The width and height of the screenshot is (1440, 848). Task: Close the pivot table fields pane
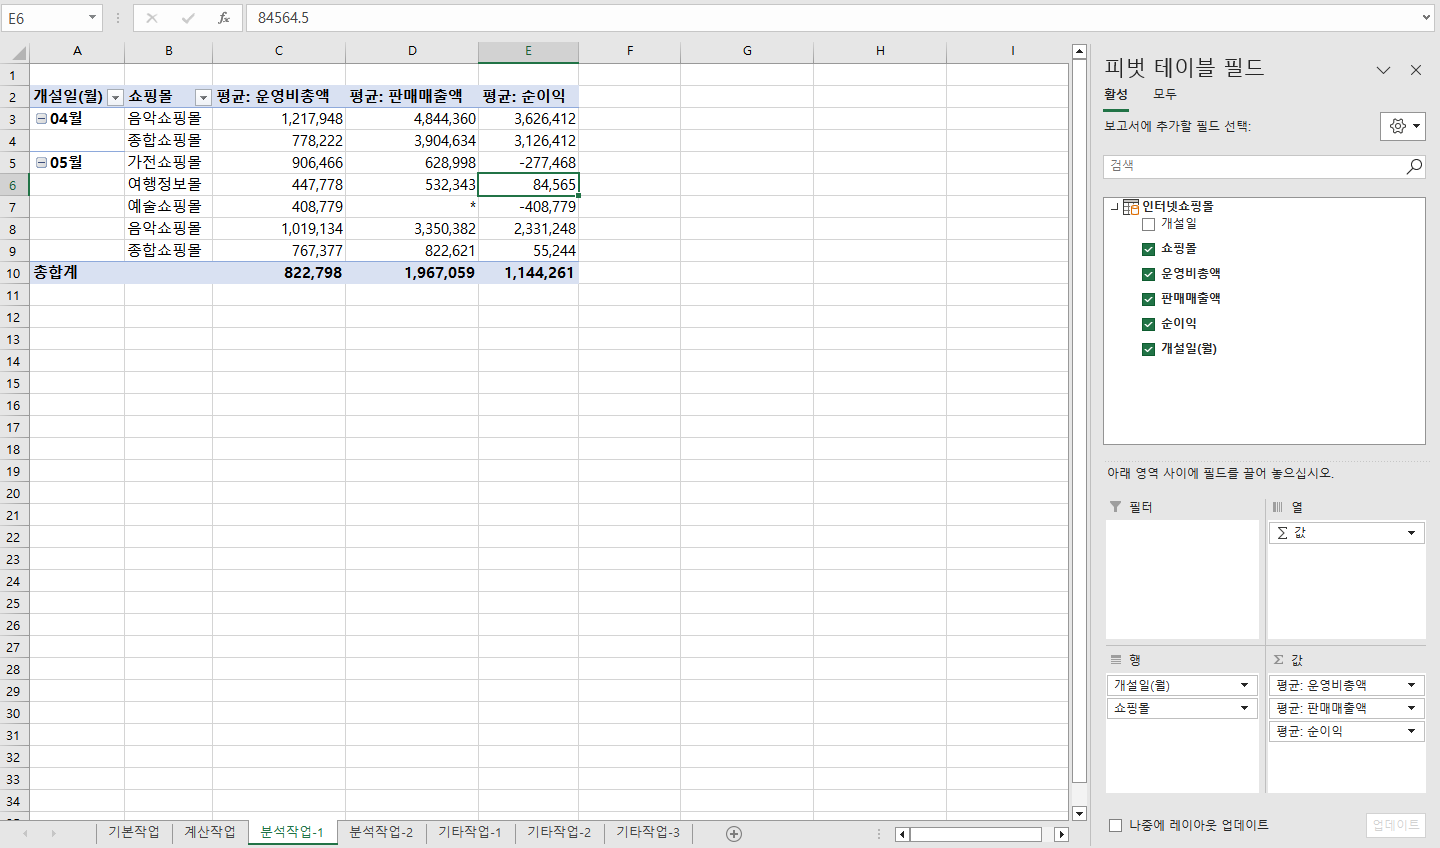click(1416, 70)
